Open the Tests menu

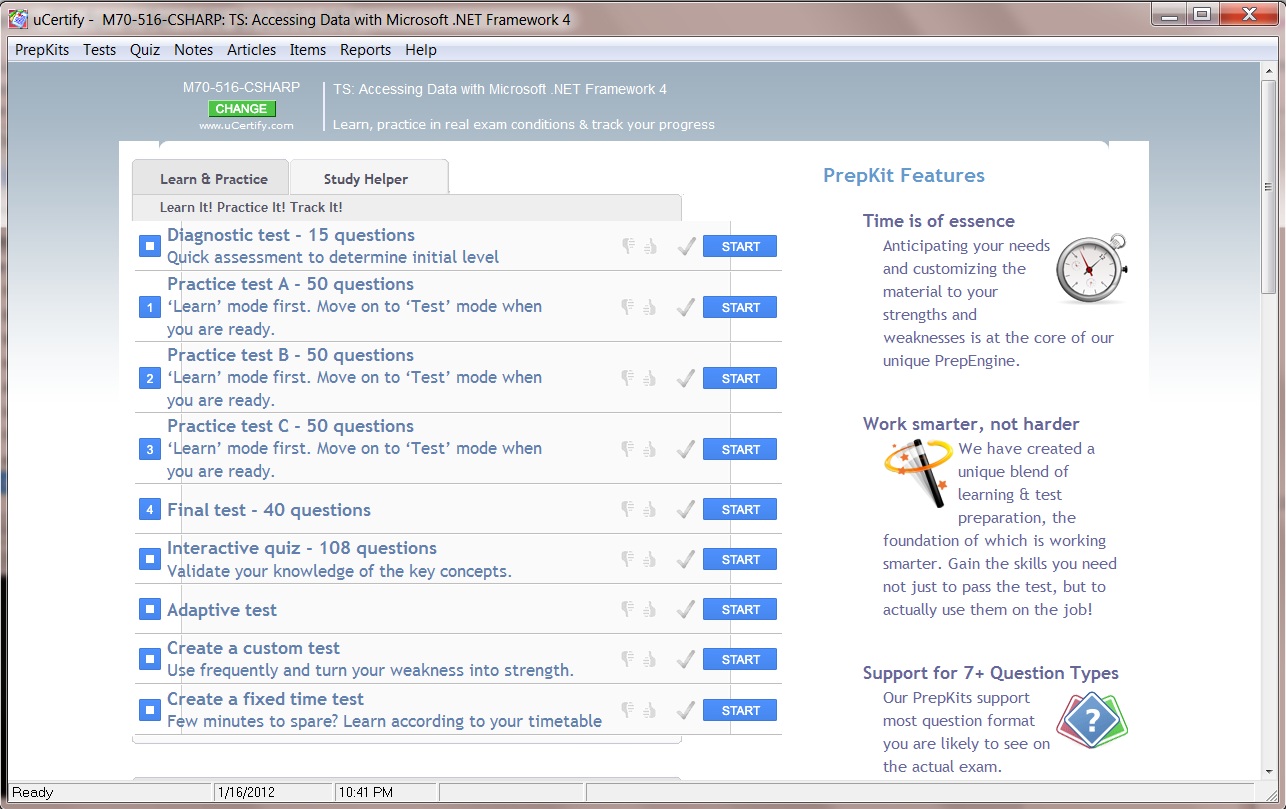click(x=99, y=49)
